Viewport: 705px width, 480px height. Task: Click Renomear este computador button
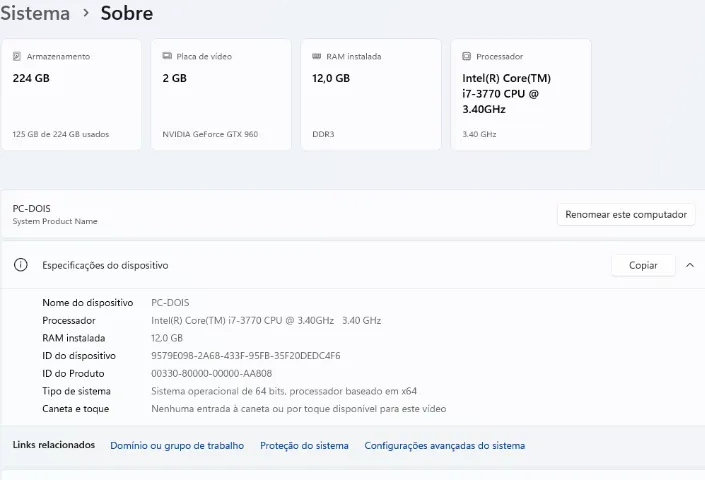626,214
